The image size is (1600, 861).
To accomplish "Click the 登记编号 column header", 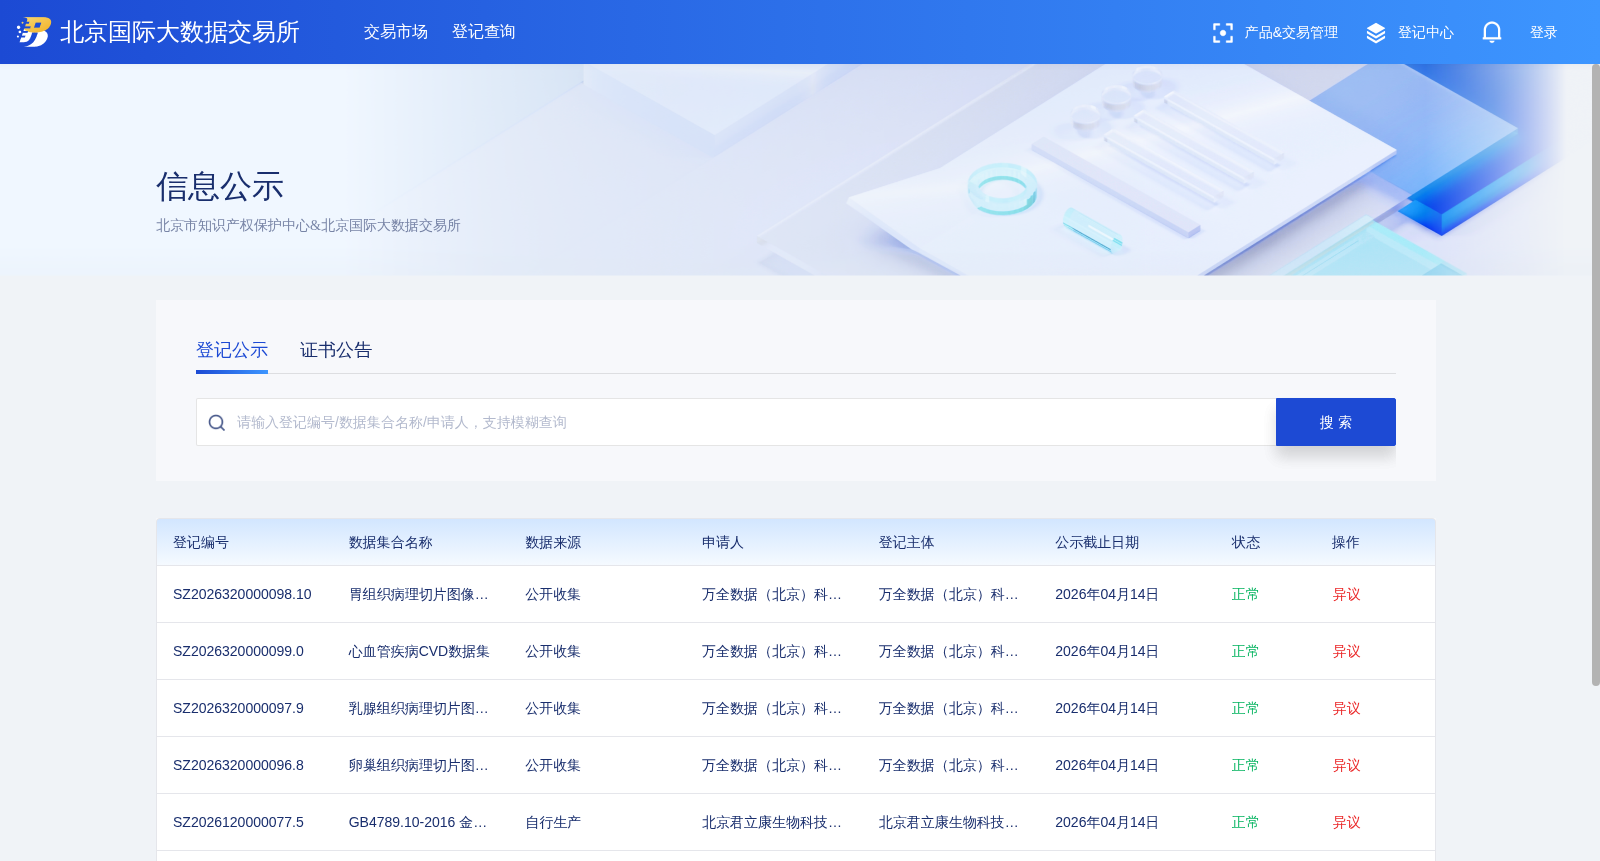I will point(201,542).
